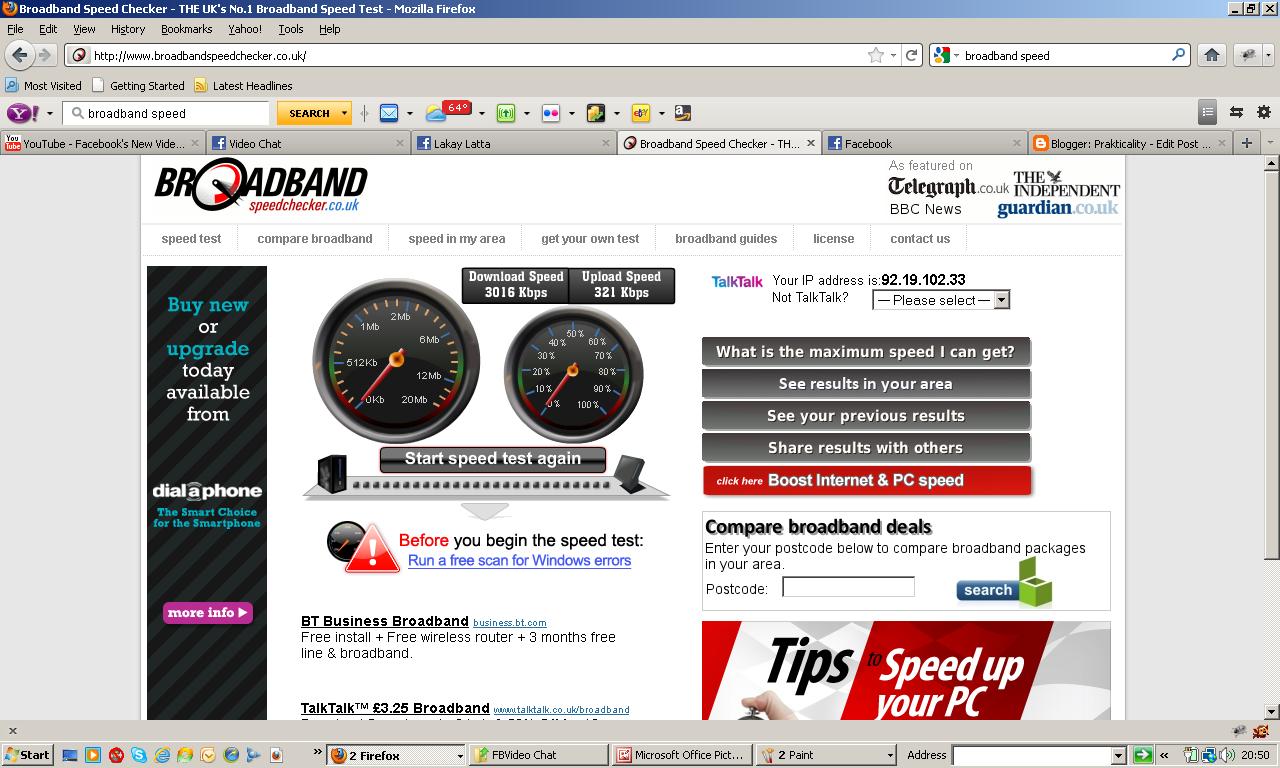The height and width of the screenshot is (768, 1280).
Task: Click the site identity icon in the URL bar
Action: click(79, 55)
